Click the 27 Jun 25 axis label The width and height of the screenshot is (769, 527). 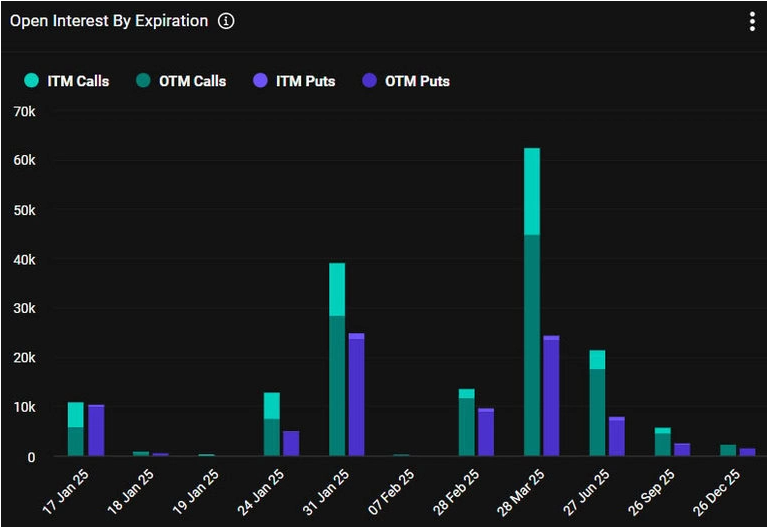[586, 492]
